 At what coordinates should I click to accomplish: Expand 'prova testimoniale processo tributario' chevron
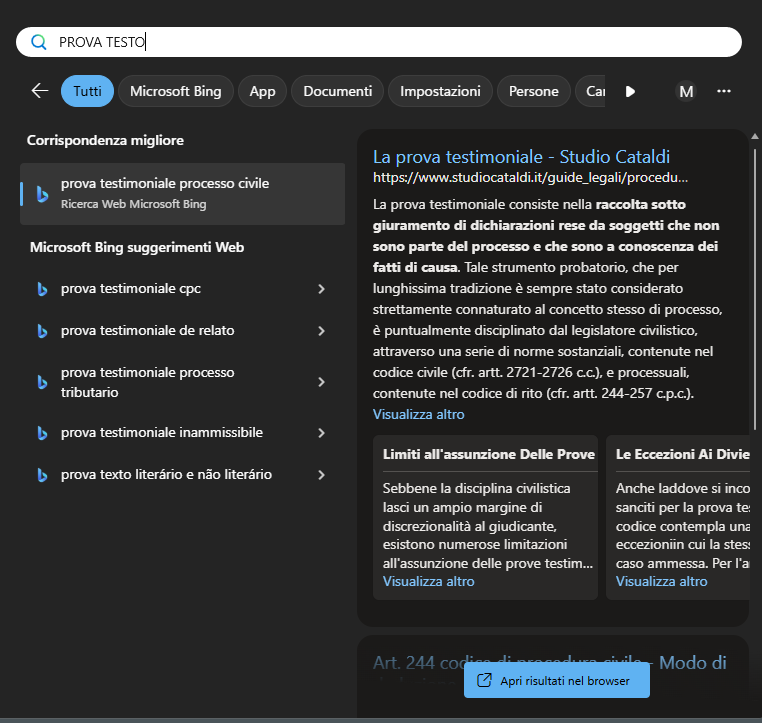click(321, 382)
